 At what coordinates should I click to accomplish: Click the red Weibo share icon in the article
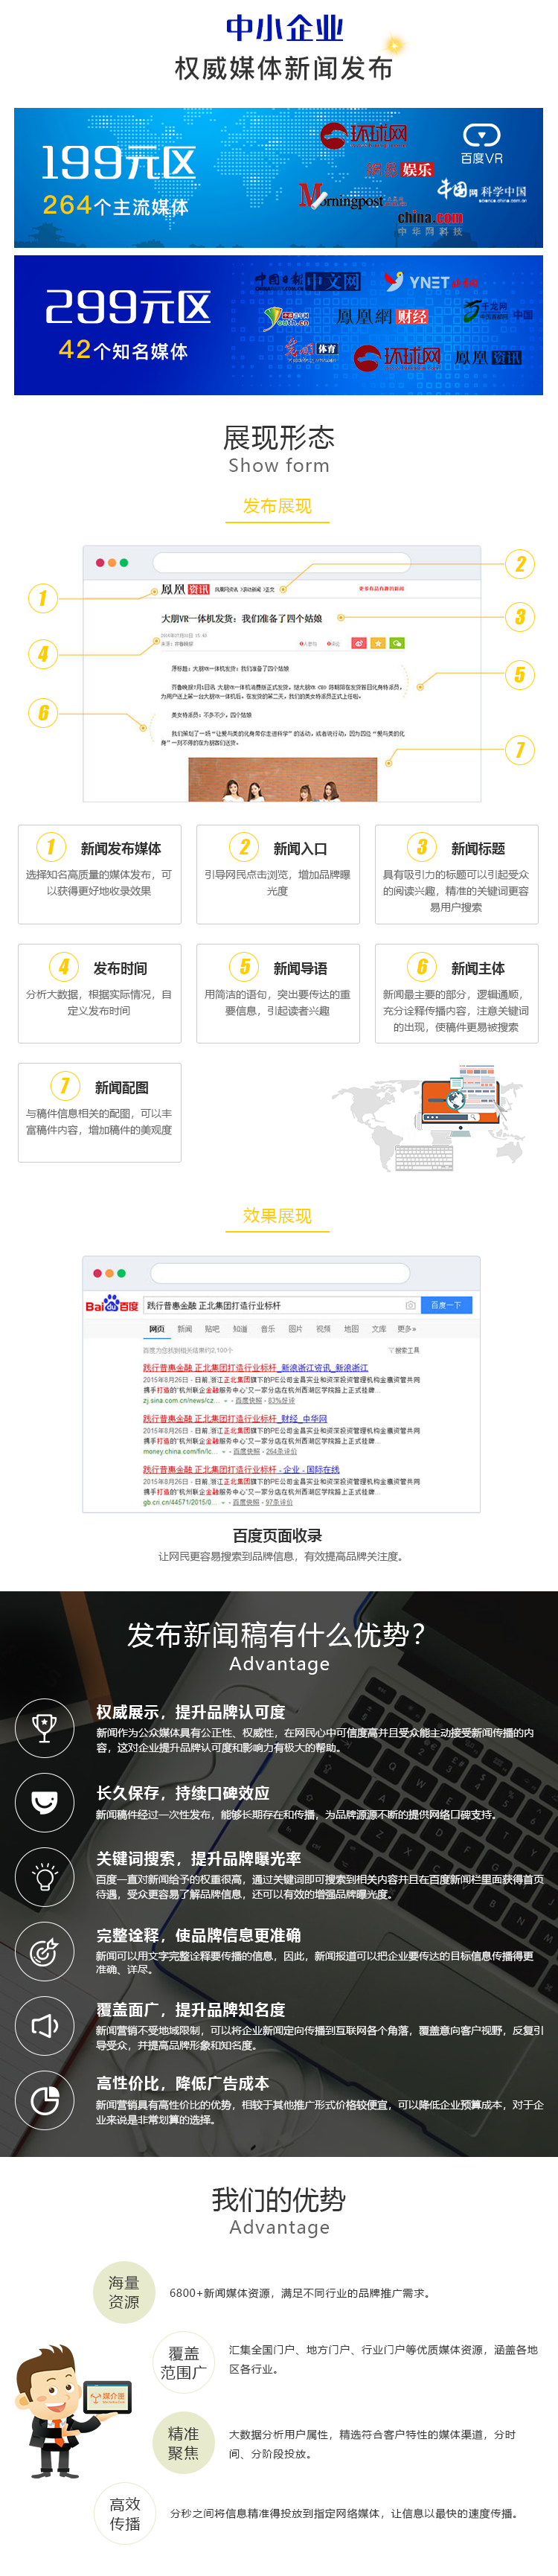pos(359,643)
